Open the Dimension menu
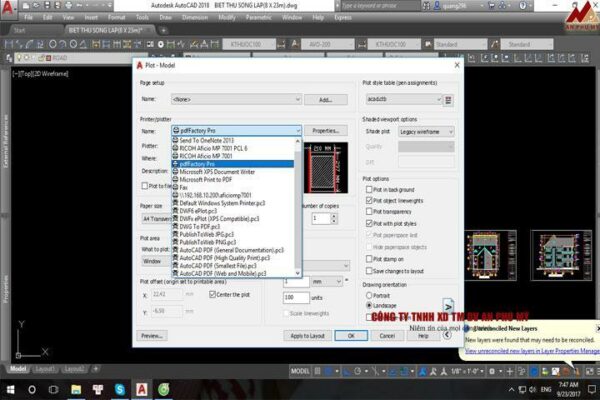The image size is (600, 400). (195, 18)
